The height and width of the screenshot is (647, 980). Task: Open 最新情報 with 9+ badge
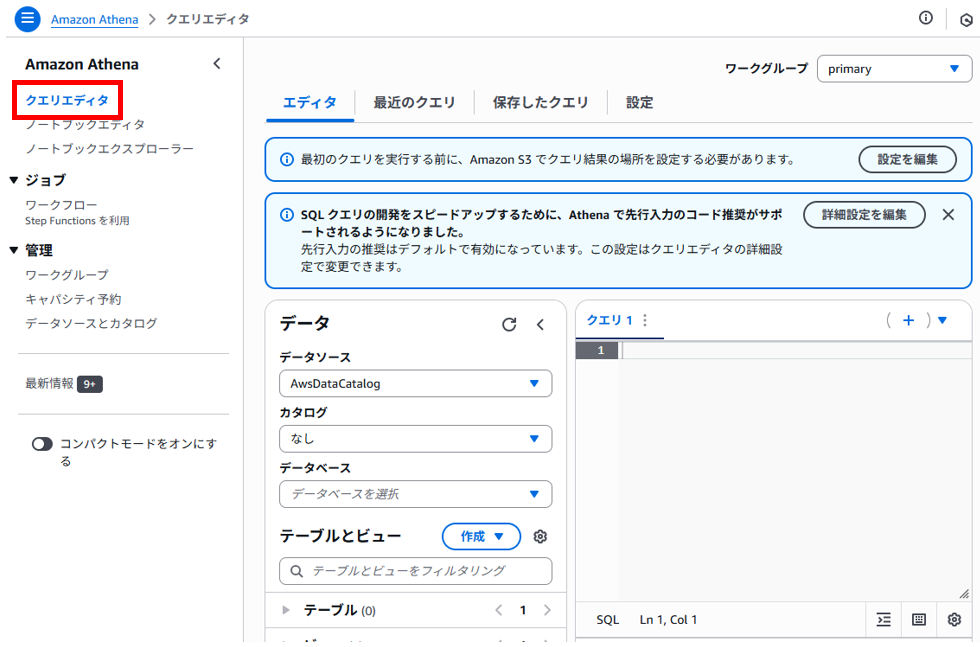(x=63, y=383)
